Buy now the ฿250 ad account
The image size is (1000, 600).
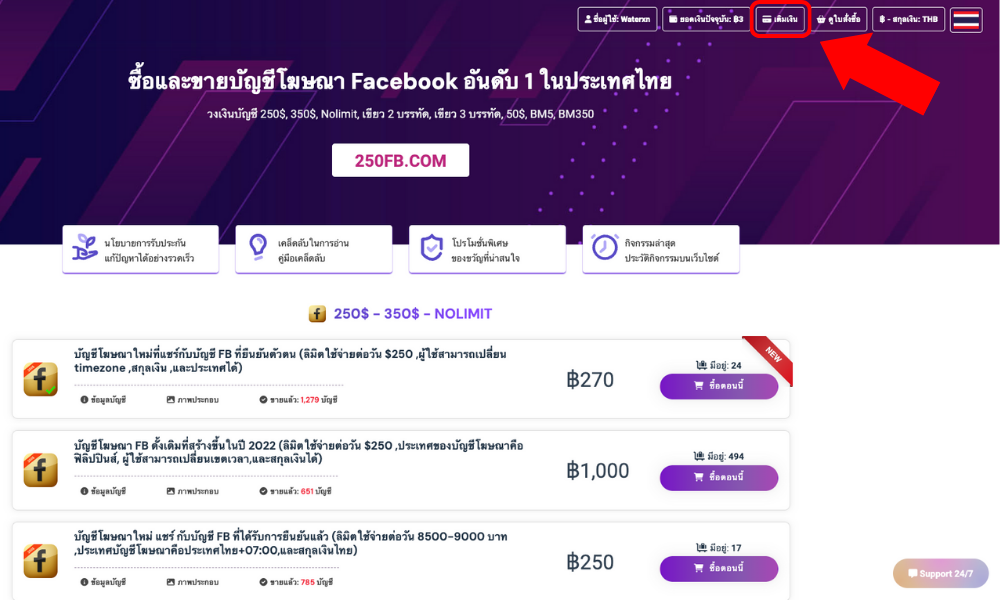719,568
